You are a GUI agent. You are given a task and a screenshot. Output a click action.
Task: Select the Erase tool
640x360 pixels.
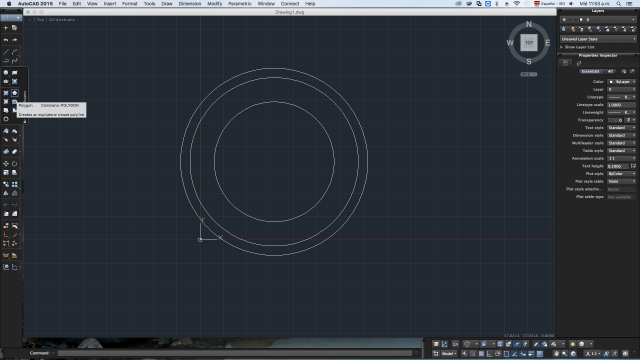point(15,151)
